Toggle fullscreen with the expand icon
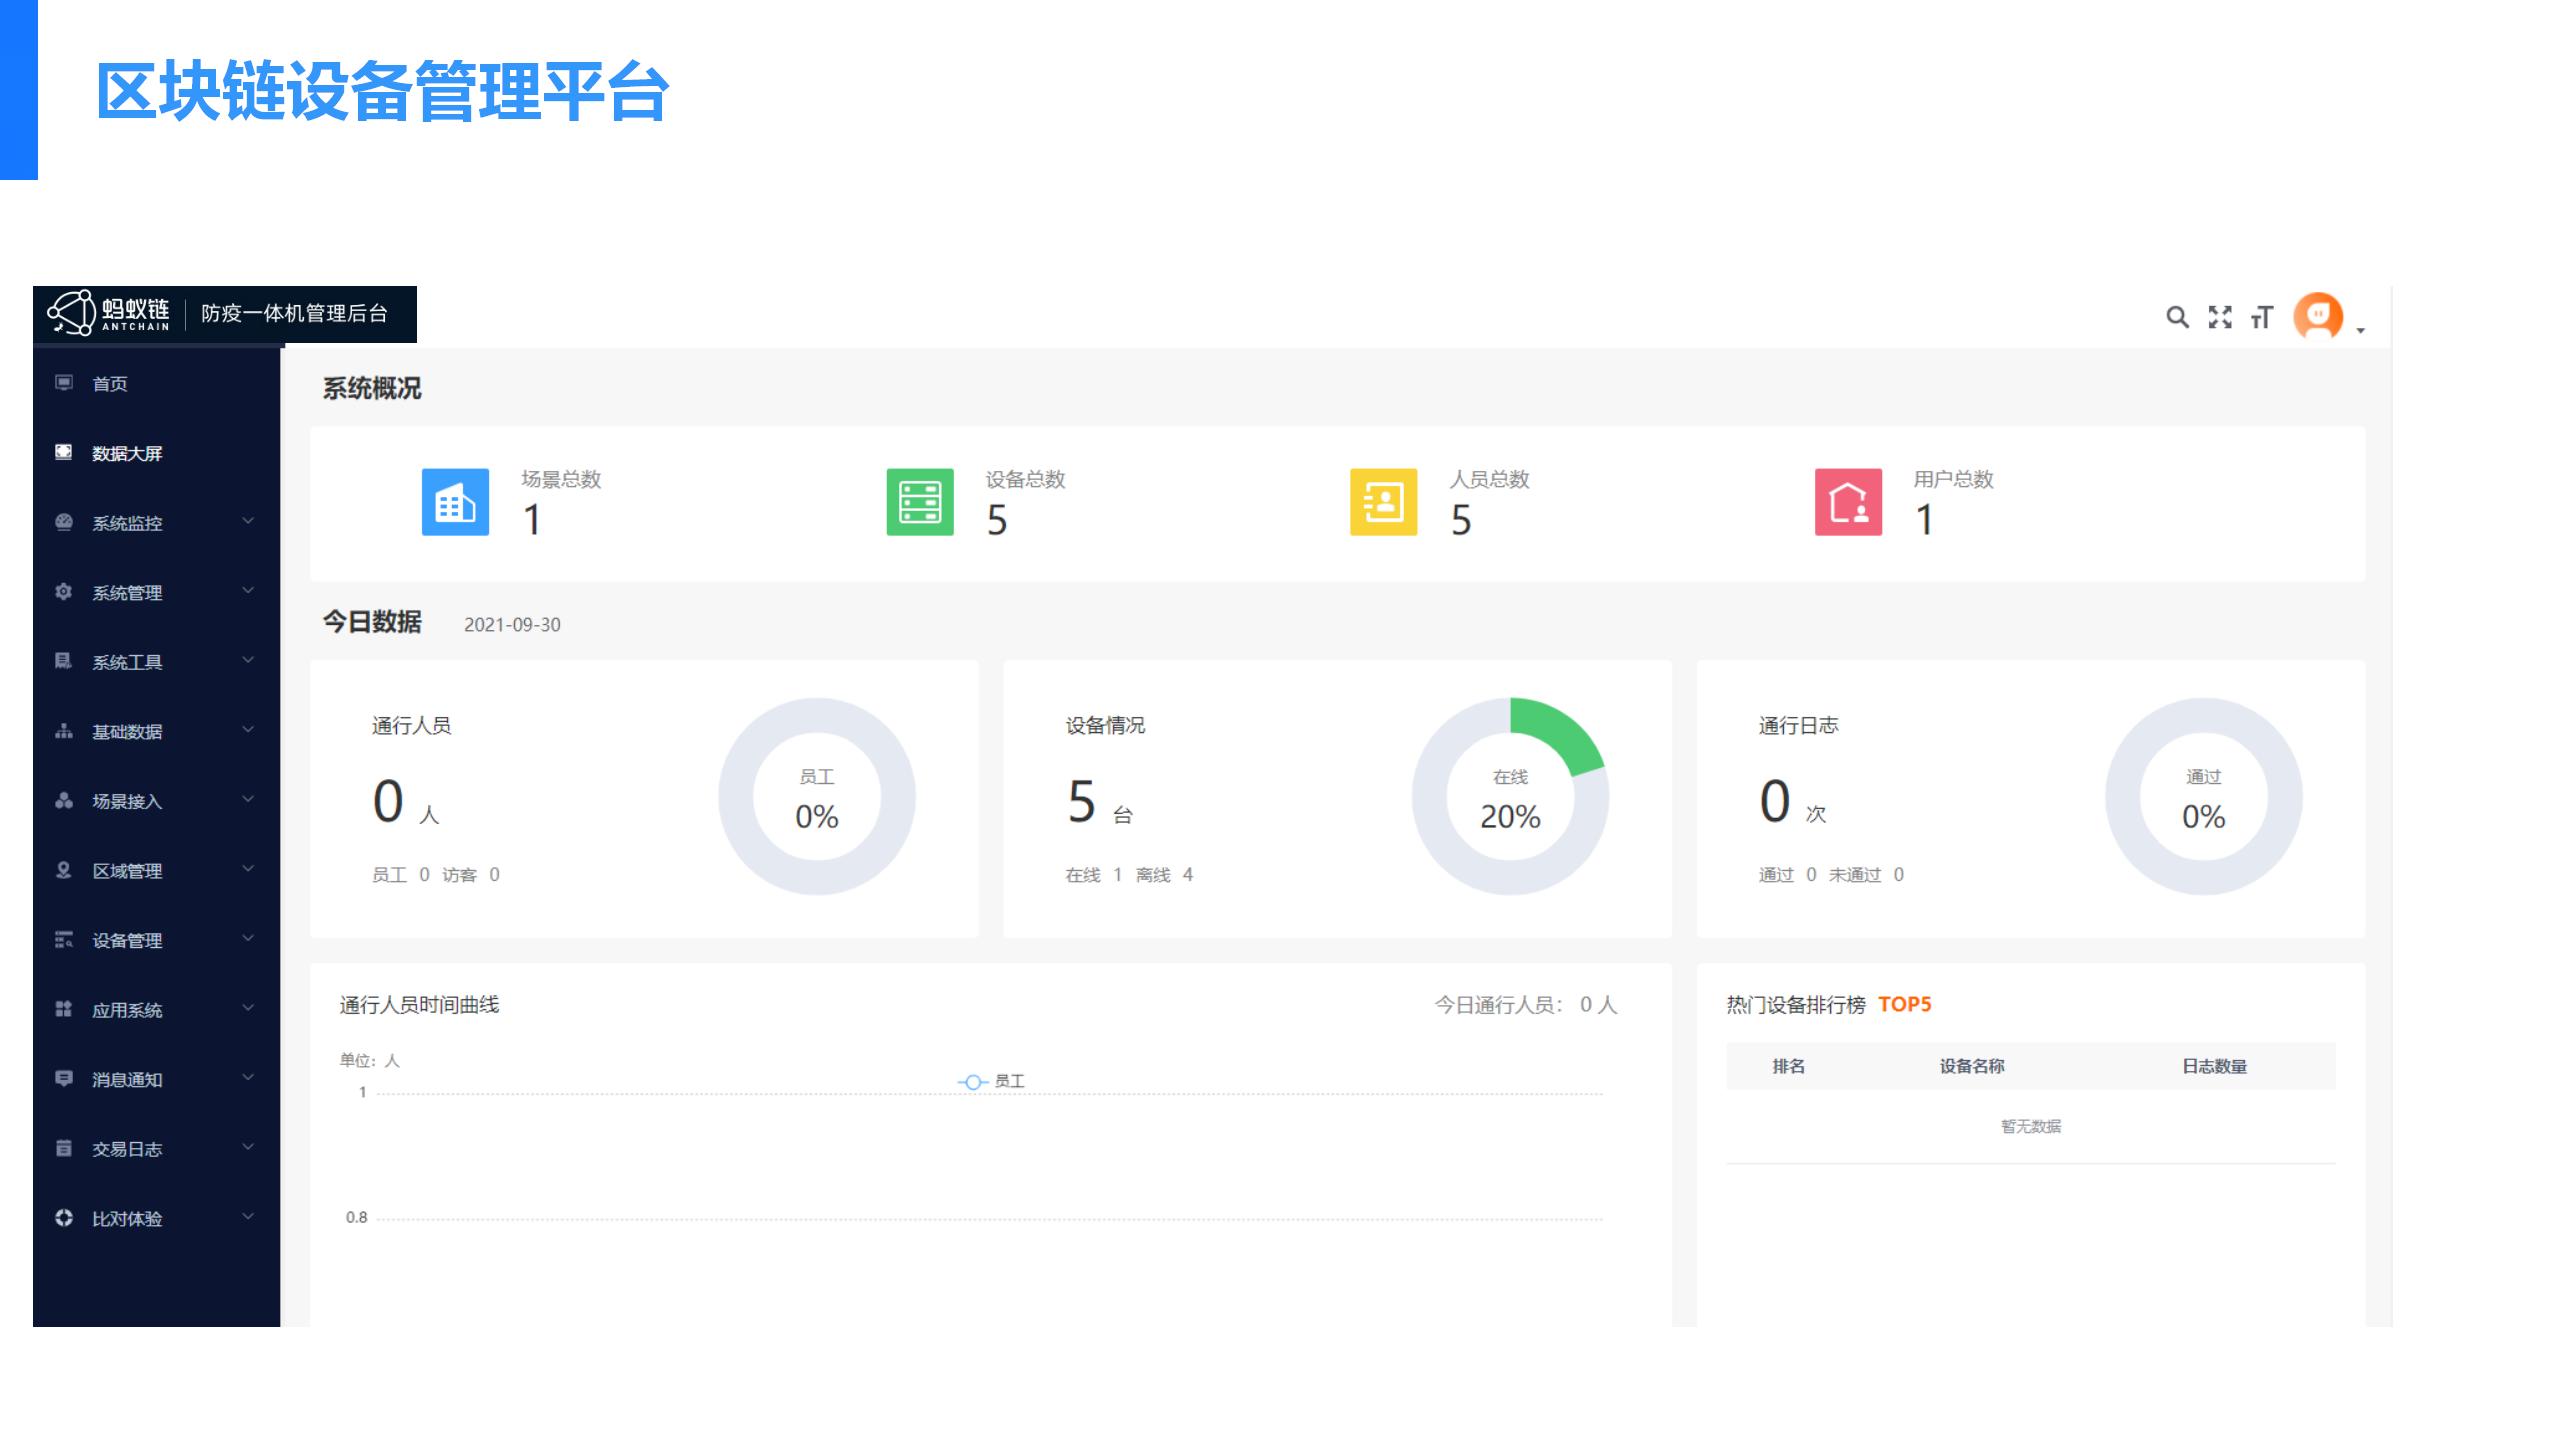Image resolution: width=2560 pixels, height=1440 pixels. click(2219, 317)
